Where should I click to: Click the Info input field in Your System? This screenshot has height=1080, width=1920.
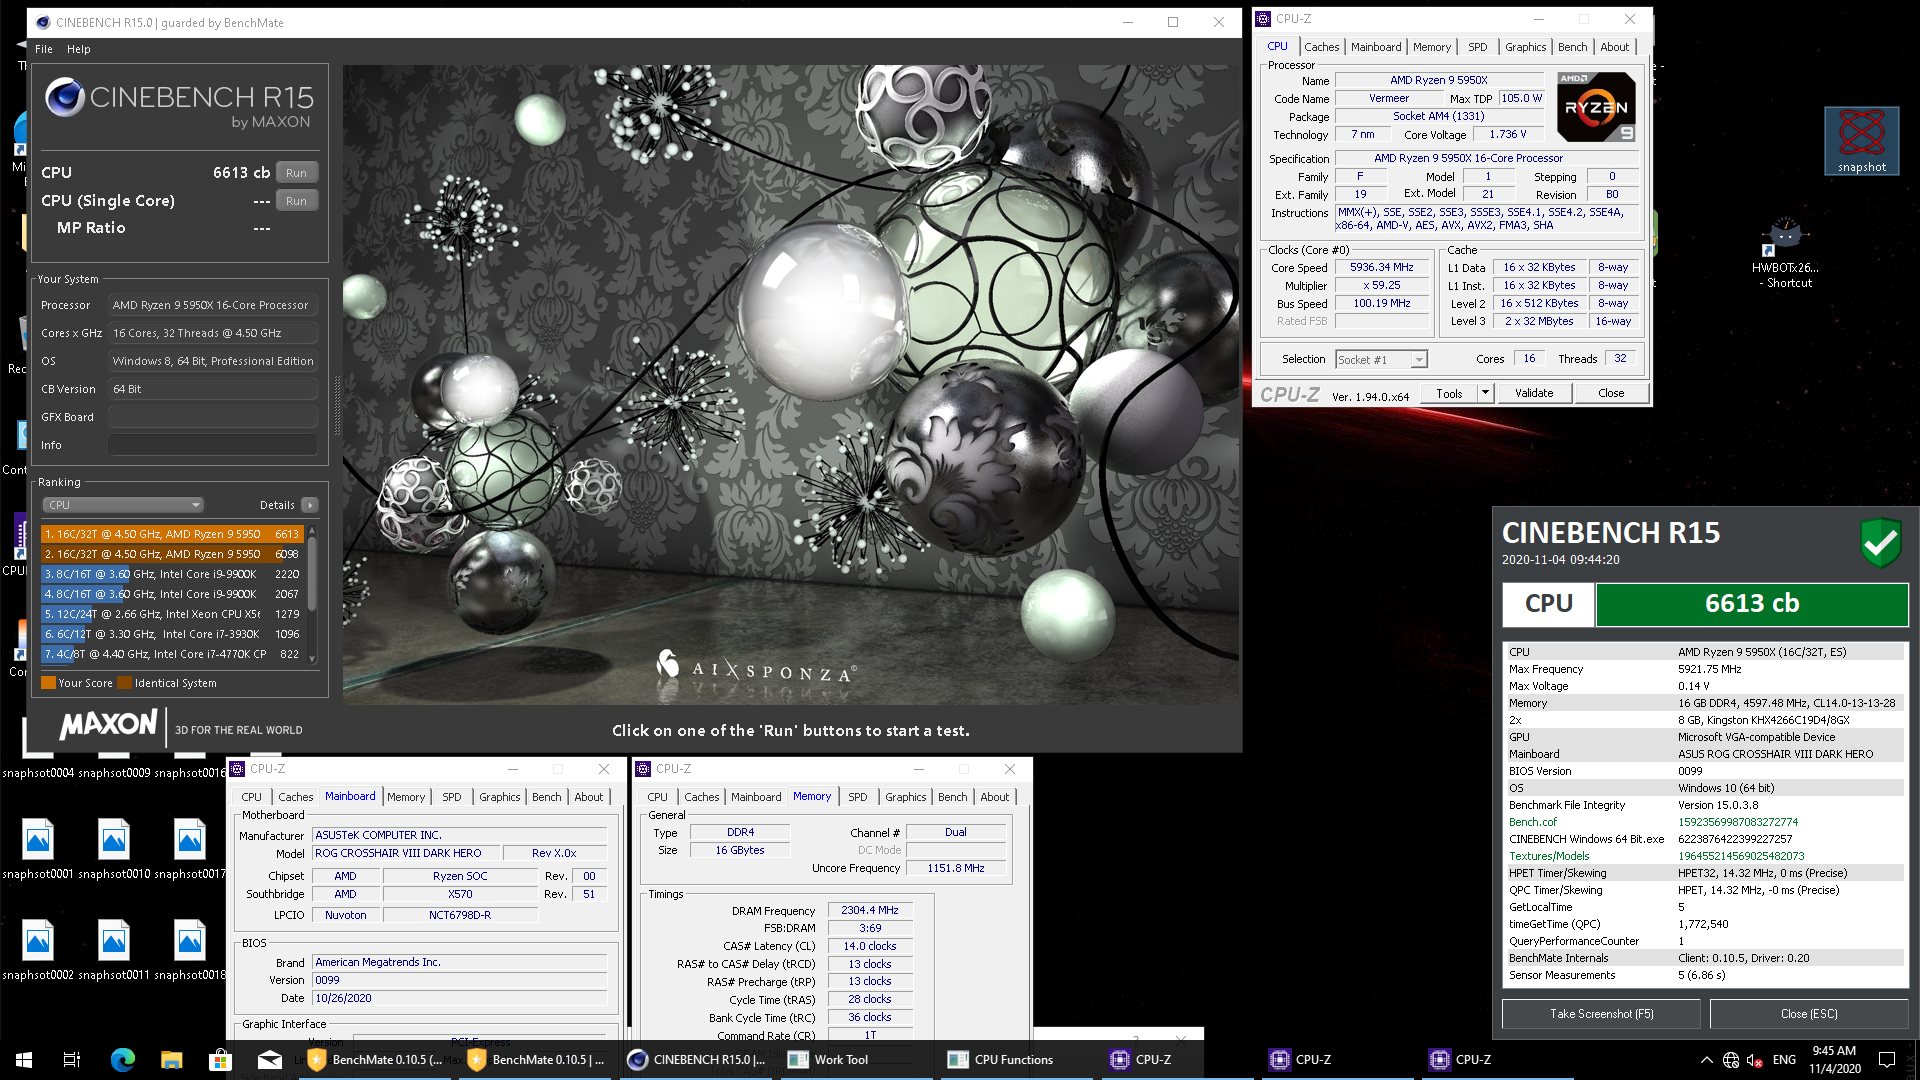213,445
